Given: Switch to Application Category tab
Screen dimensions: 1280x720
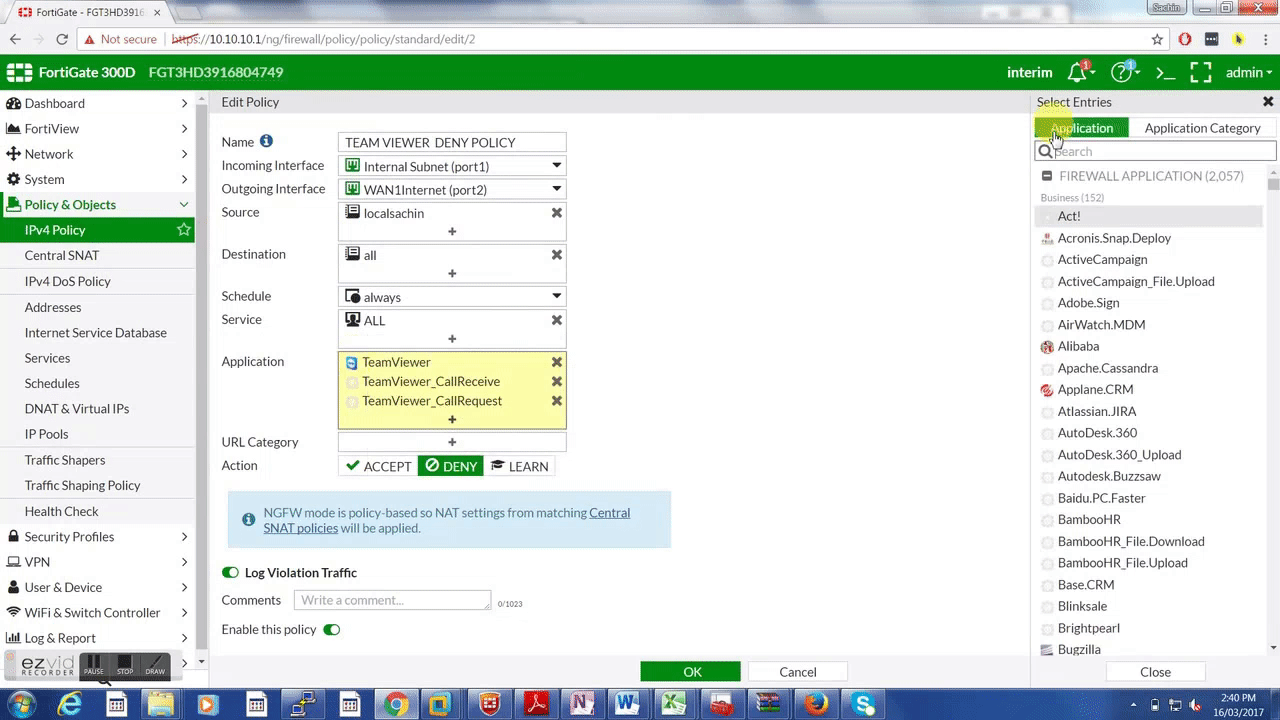Looking at the screenshot, I should pyautogui.click(x=1202, y=128).
